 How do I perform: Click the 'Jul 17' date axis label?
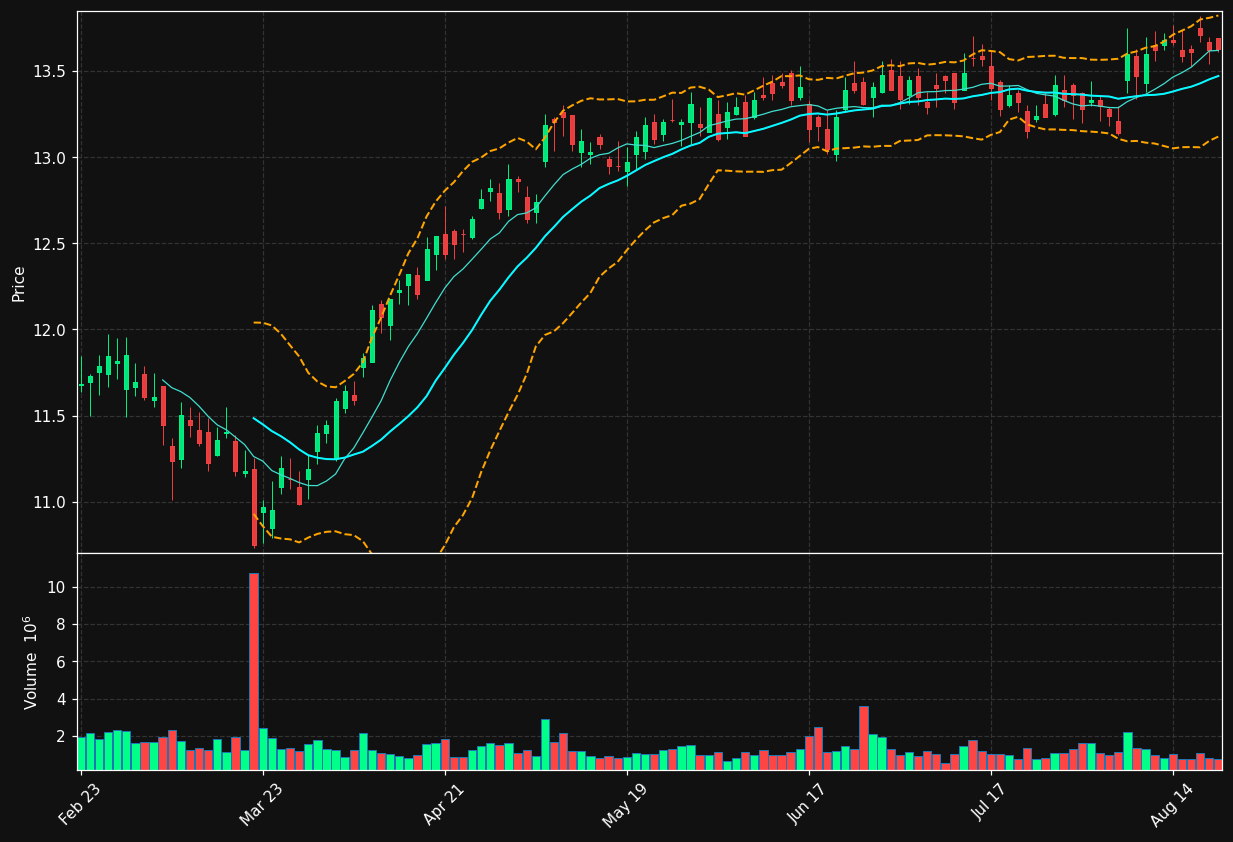tap(989, 805)
